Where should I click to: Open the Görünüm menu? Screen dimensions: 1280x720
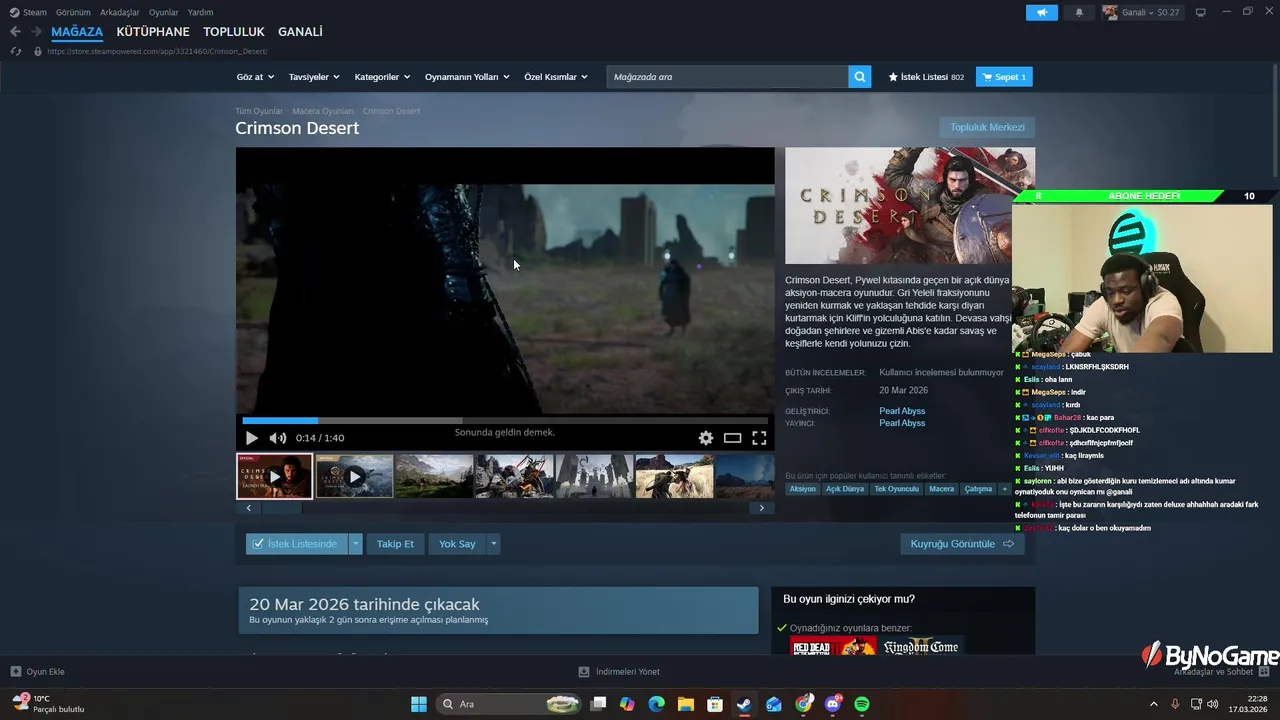73,12
